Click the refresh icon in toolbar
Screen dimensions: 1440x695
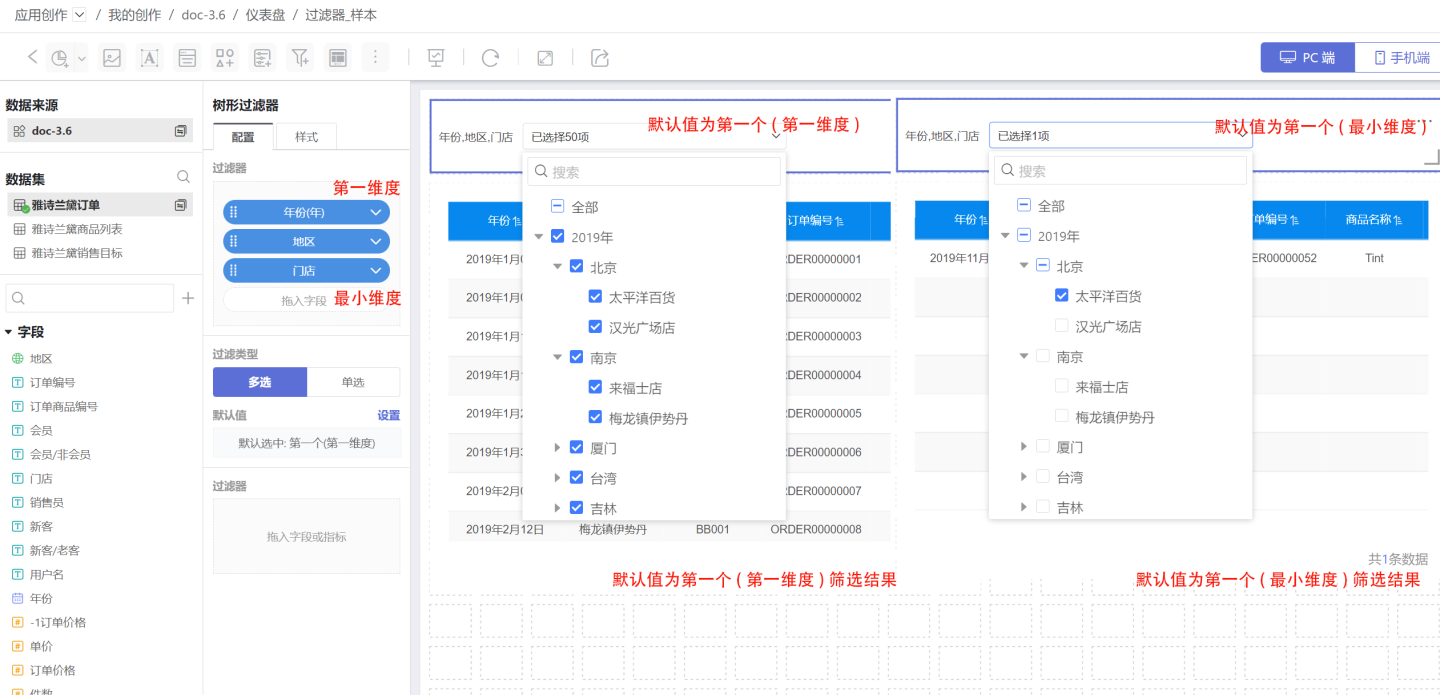tap(490, 58)
